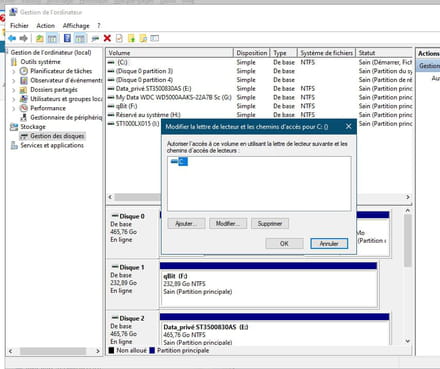Expand the Dossiers partagés node
The height and width of the screenshot is (369, 440).
click(x=14, y=90)
